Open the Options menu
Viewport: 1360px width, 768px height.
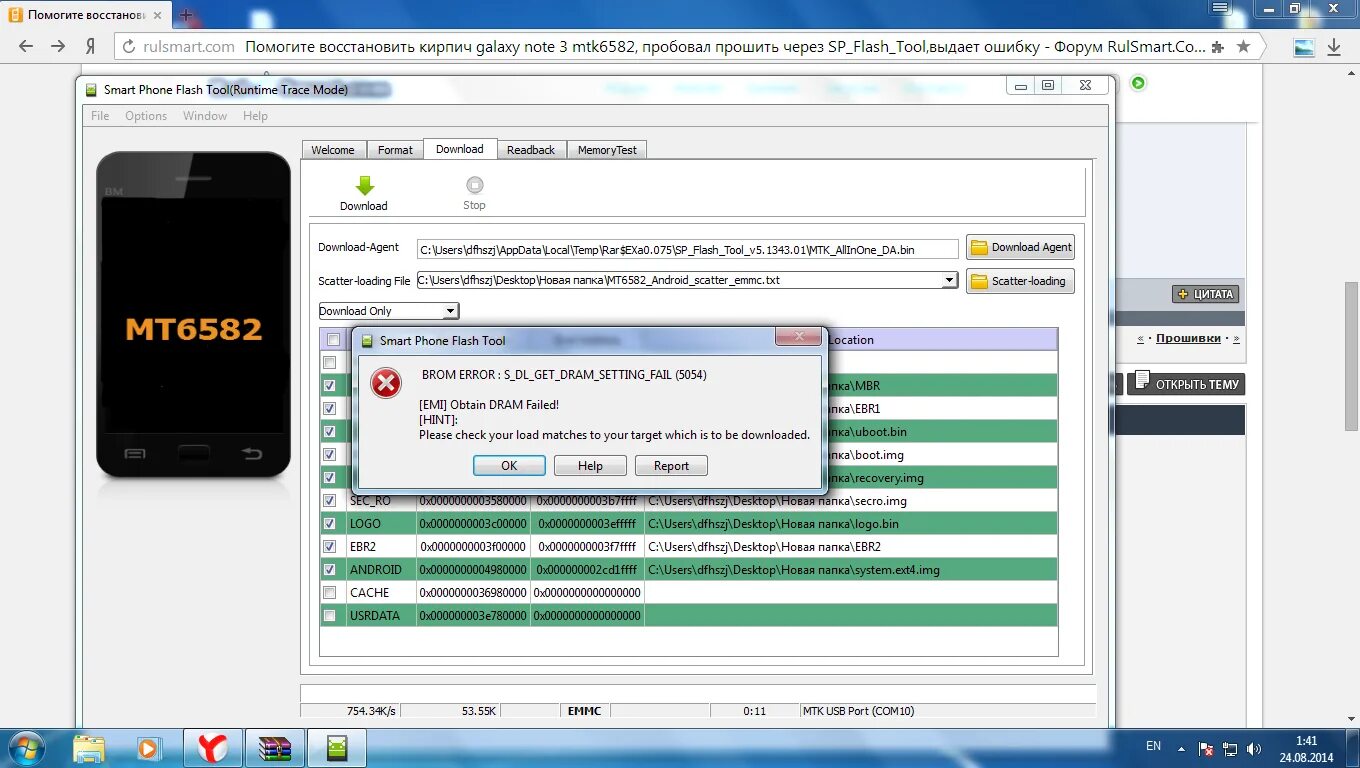pyautogui.click(x=146, y=116)
